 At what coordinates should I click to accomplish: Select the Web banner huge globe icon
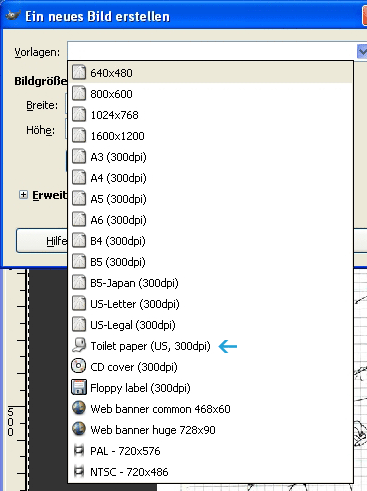point(79,429)
